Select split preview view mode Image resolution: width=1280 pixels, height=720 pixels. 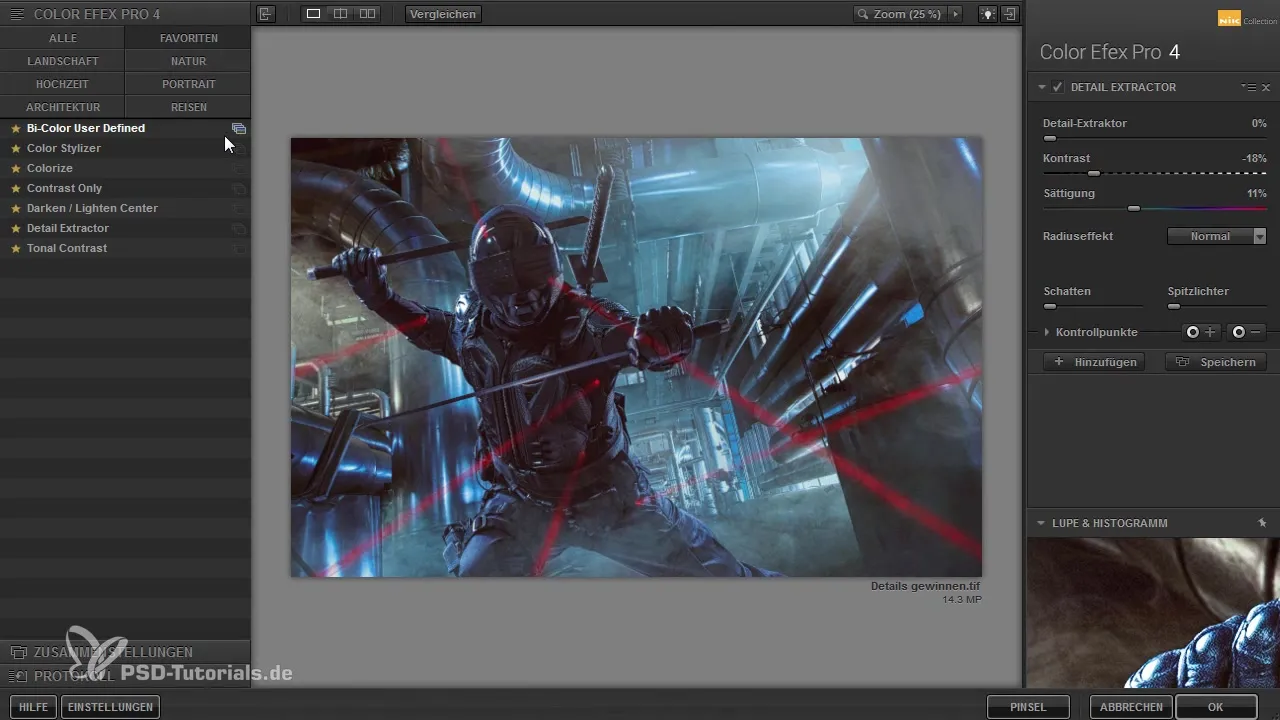(x=340, y=14)
